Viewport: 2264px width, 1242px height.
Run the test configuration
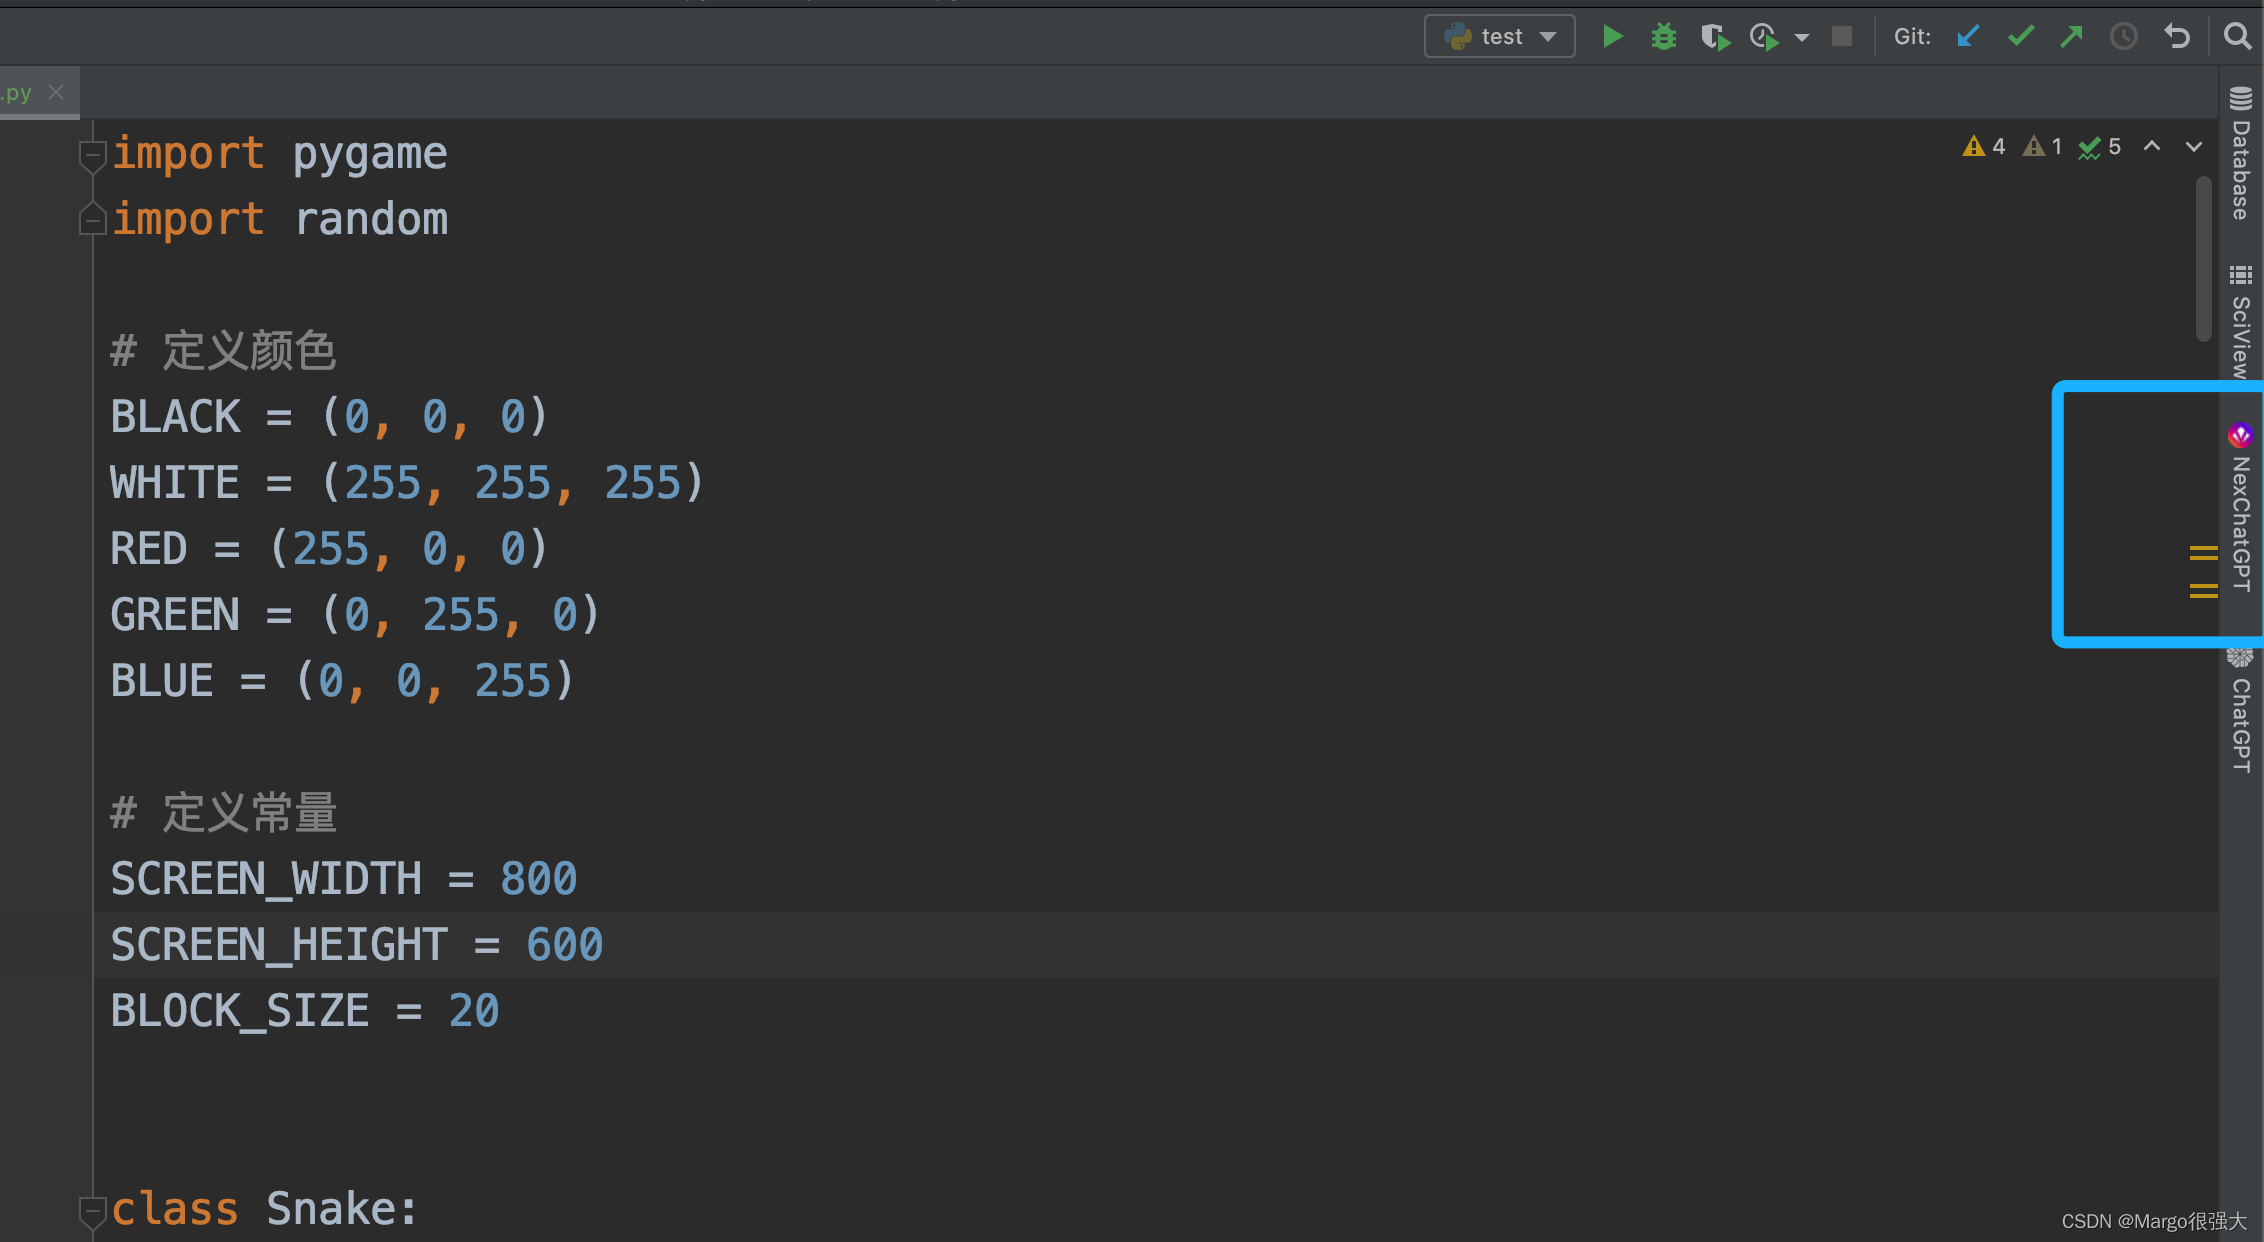pos(1612,37)
